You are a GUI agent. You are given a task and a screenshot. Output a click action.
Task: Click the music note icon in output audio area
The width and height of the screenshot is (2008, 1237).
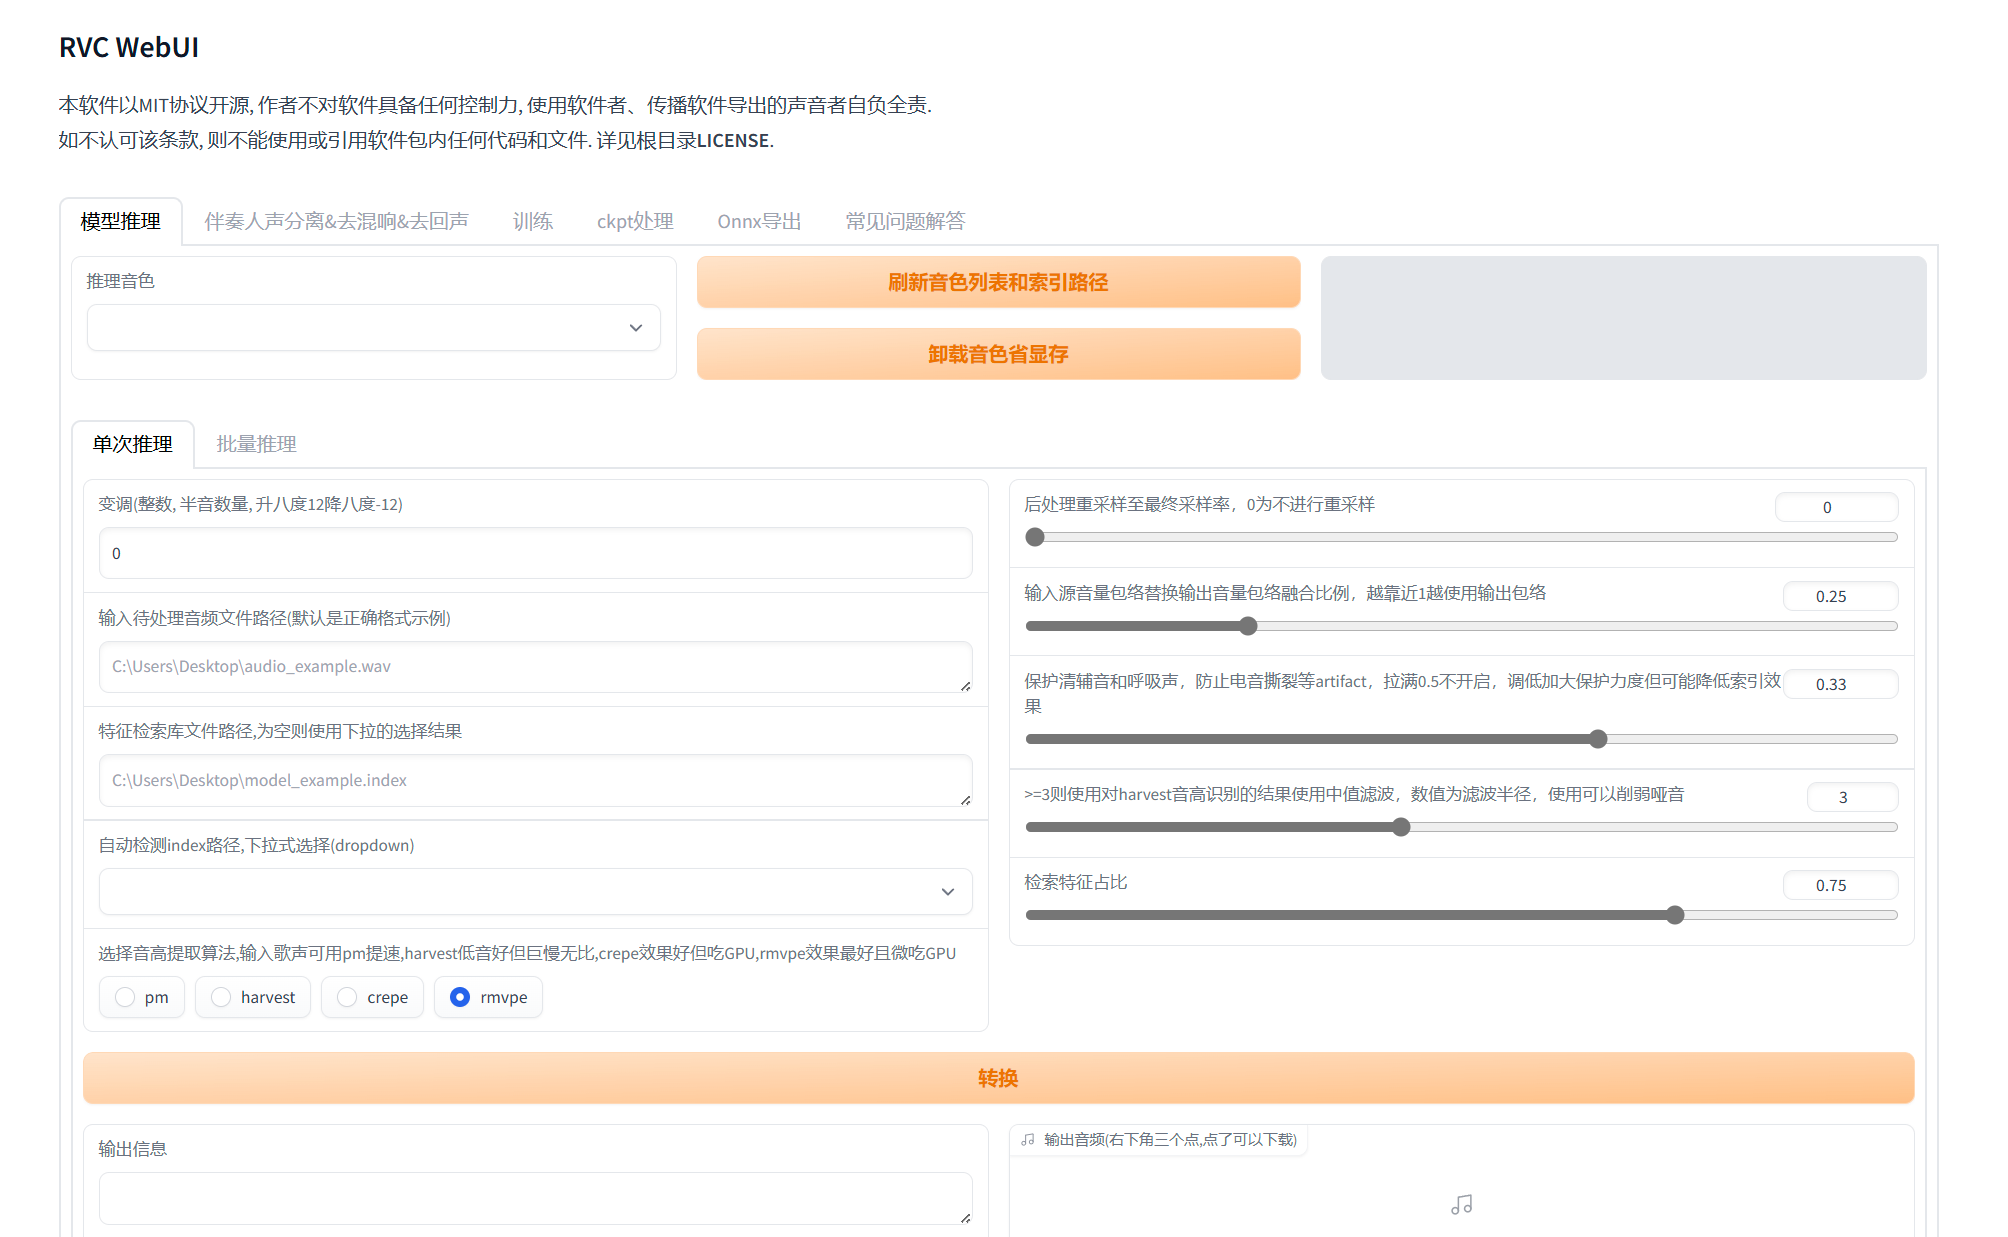point(1461,1205)
